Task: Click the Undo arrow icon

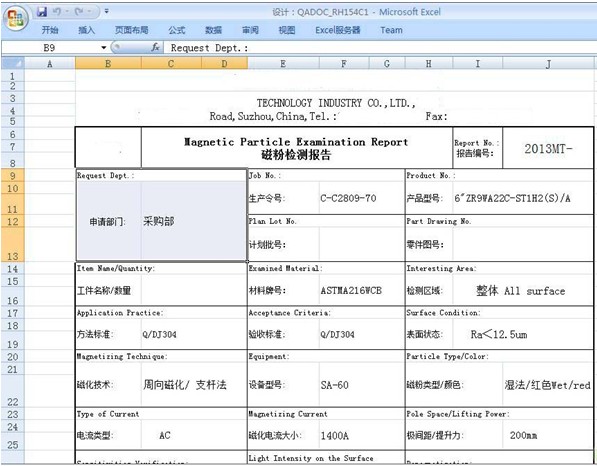Action: [57, 12]
